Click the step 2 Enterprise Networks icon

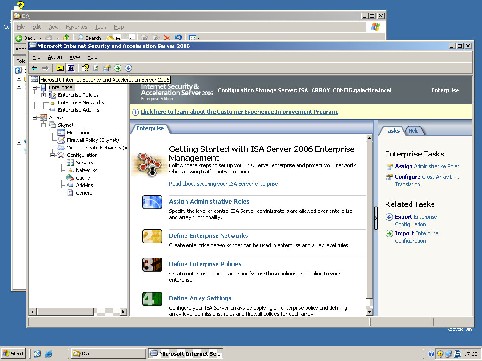click(152, 236)
